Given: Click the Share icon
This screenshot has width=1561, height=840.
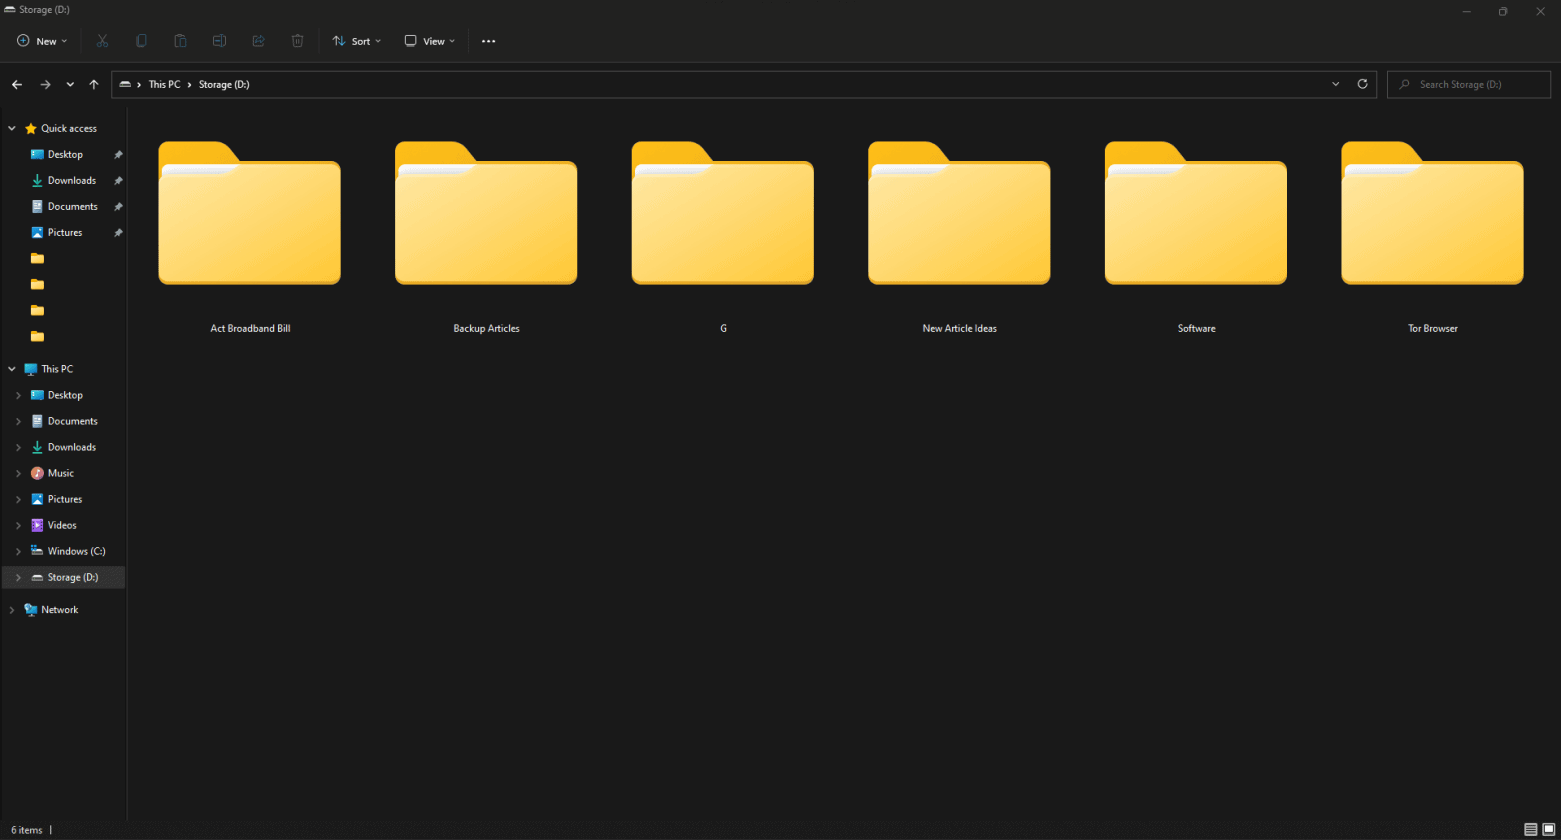Looking at the screenshot, I should click(x=258, y=40).
